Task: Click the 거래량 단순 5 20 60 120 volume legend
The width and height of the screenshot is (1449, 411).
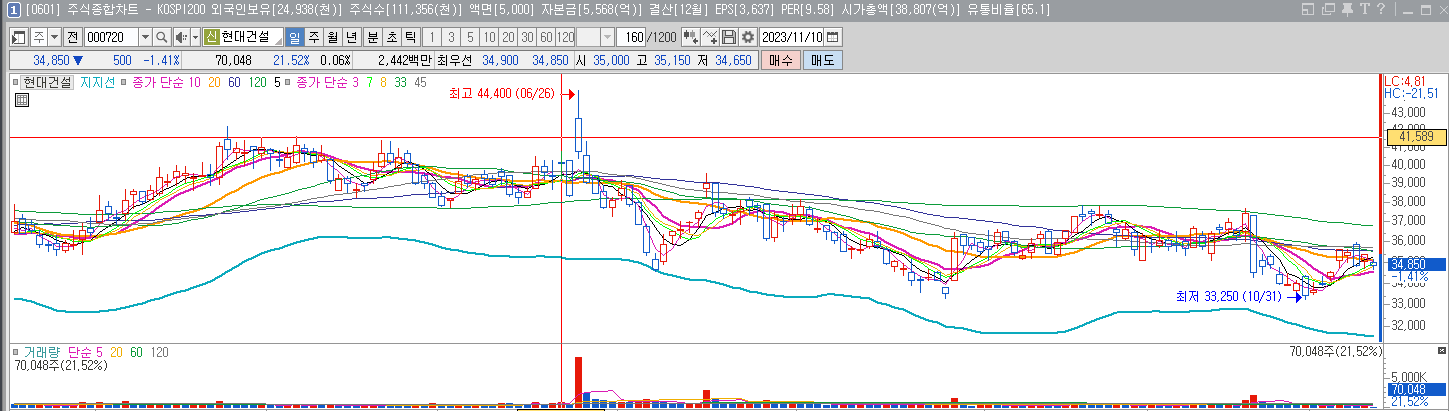Action: point(95,352)
